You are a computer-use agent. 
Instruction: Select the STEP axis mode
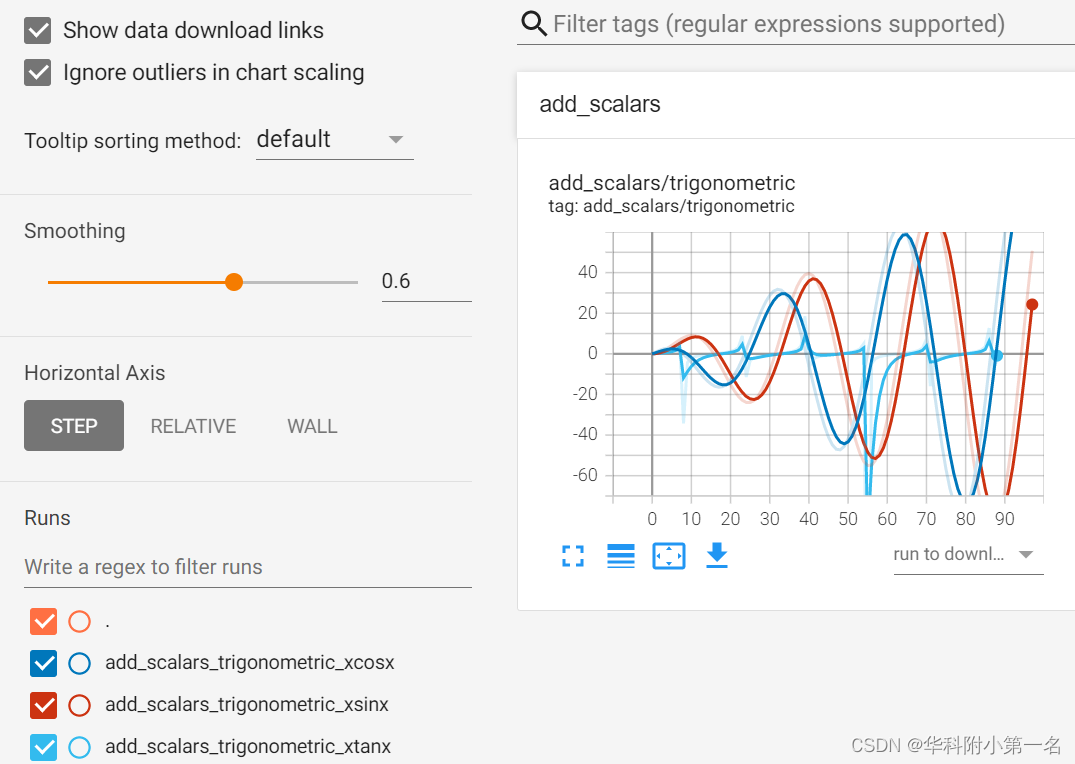pyautogui.click(x=73, y=425)
